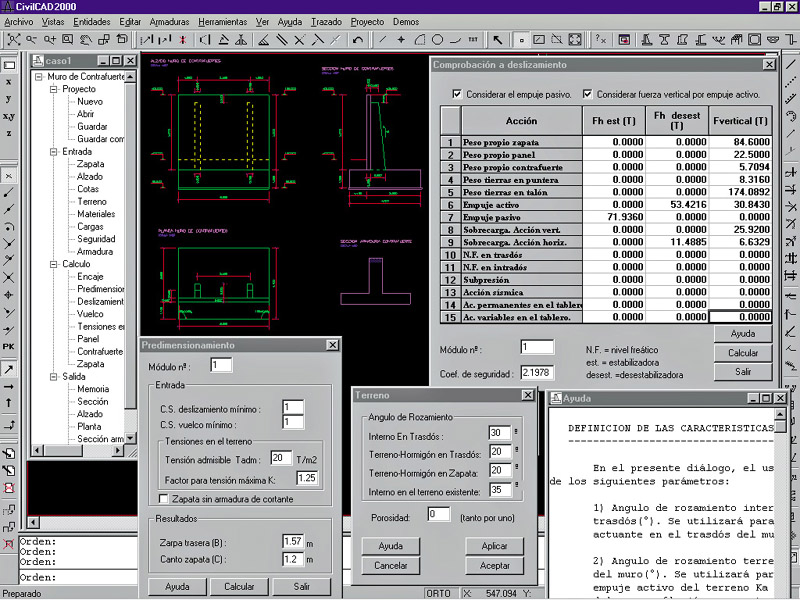The image size is (800, 600).
Task: Click Aceptar in the Terreno dialog
Action: 494,566
